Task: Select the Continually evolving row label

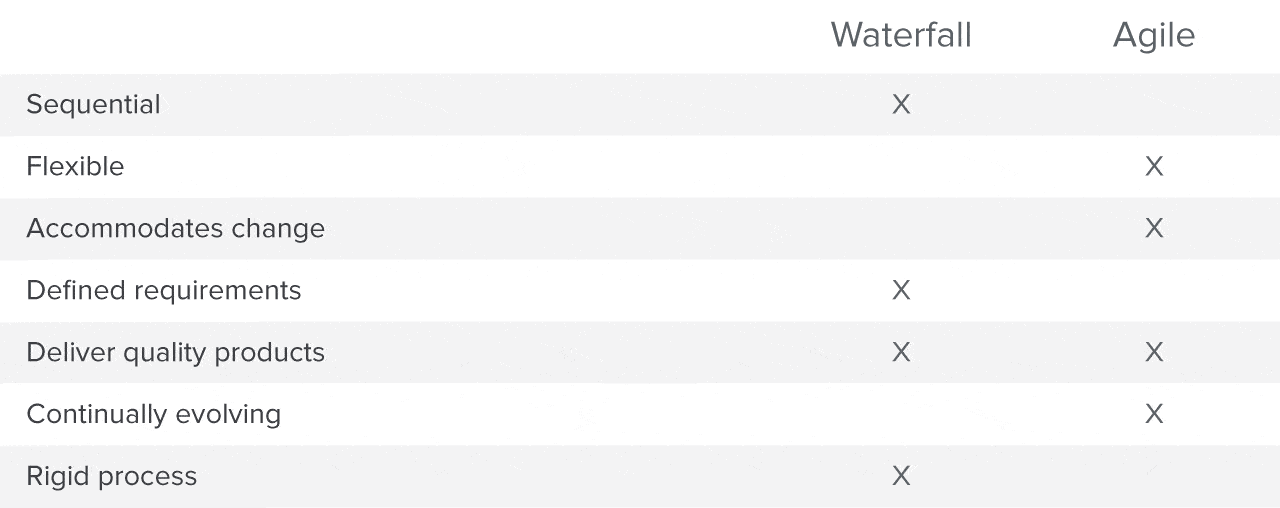Action: (x=153, y=414)
